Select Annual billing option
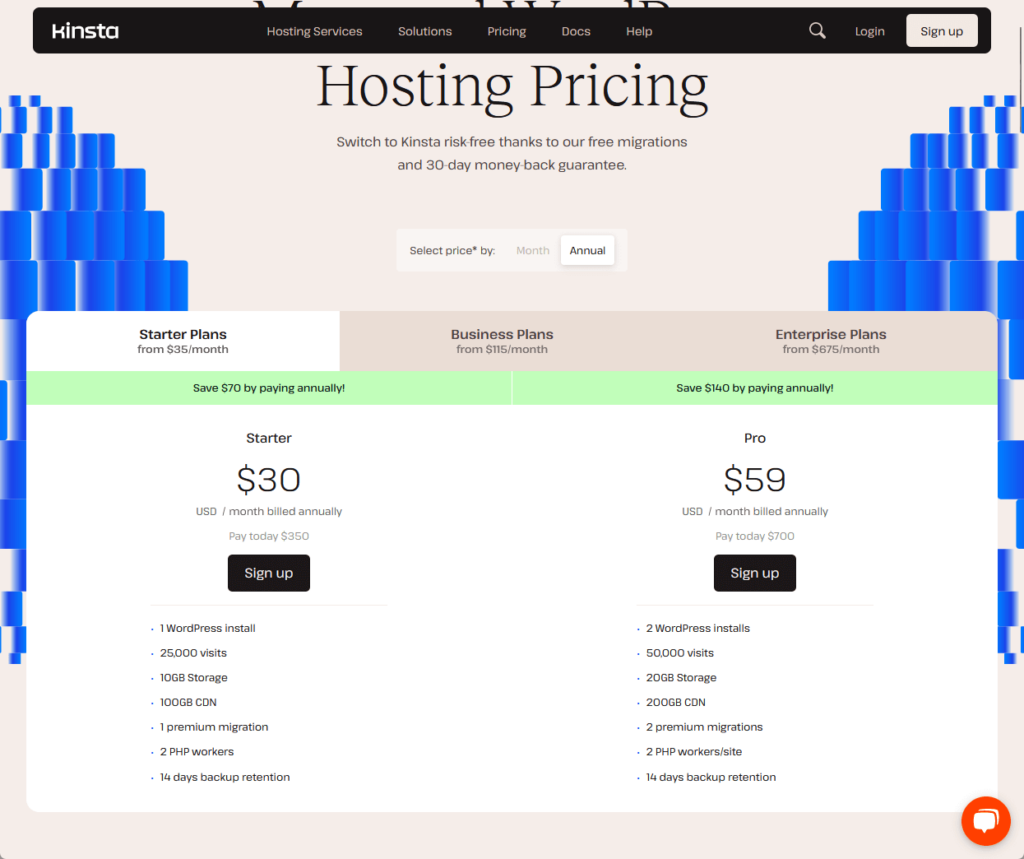 click(587, 250)
